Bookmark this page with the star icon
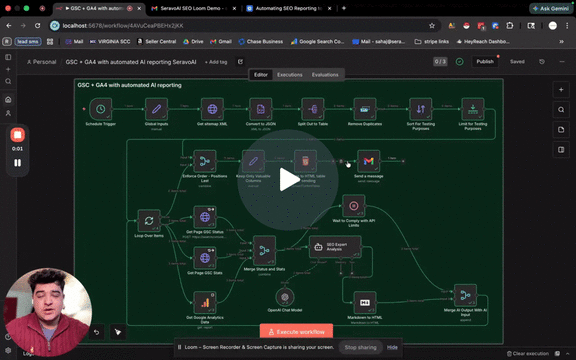 coord(432,26)
